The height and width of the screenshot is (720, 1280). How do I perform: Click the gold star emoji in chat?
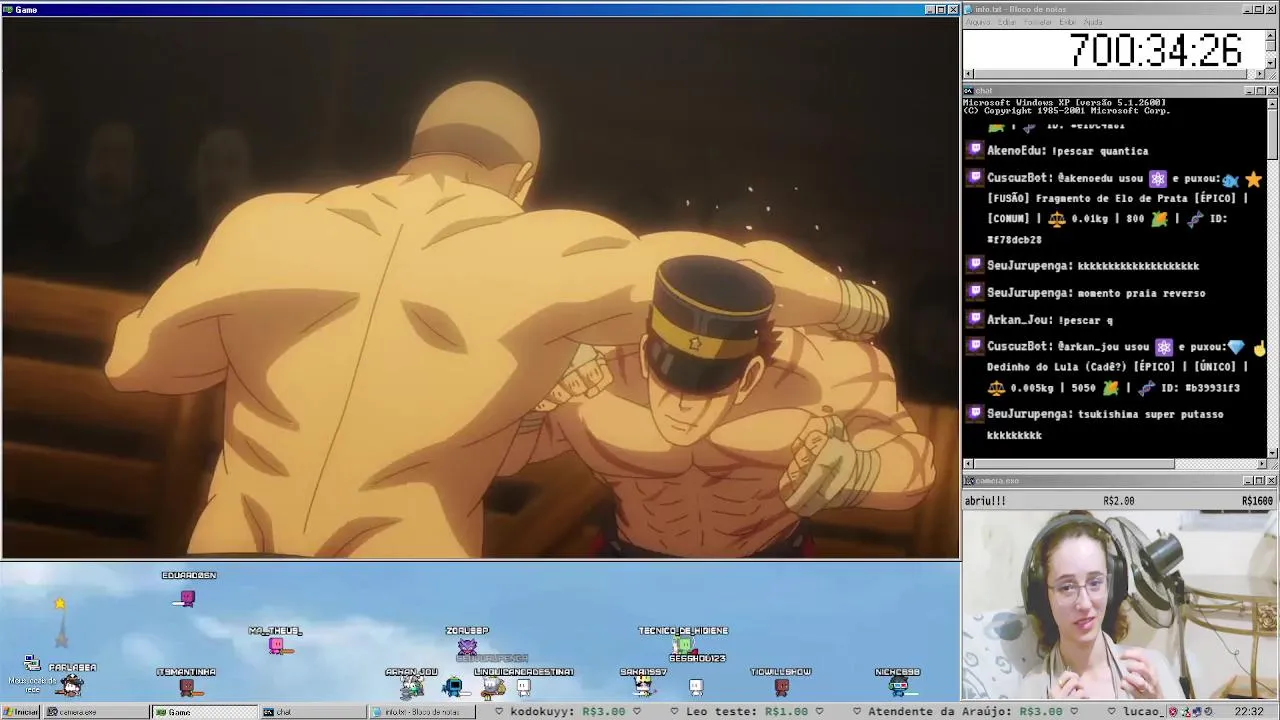click(x=1253, y=179)
